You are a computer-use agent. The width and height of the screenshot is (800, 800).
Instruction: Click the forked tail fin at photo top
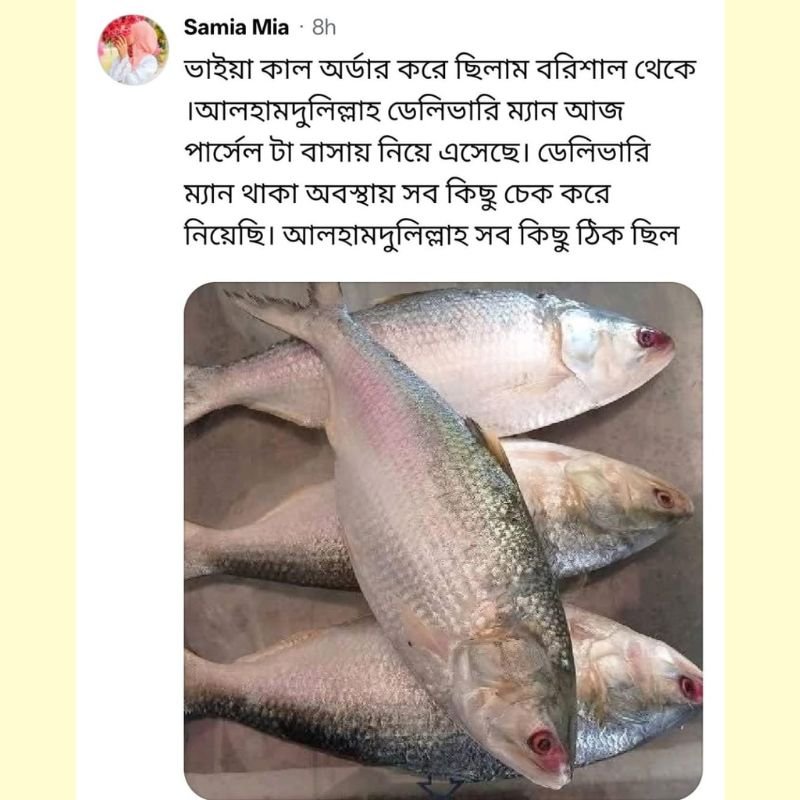(x=286, y=305)
